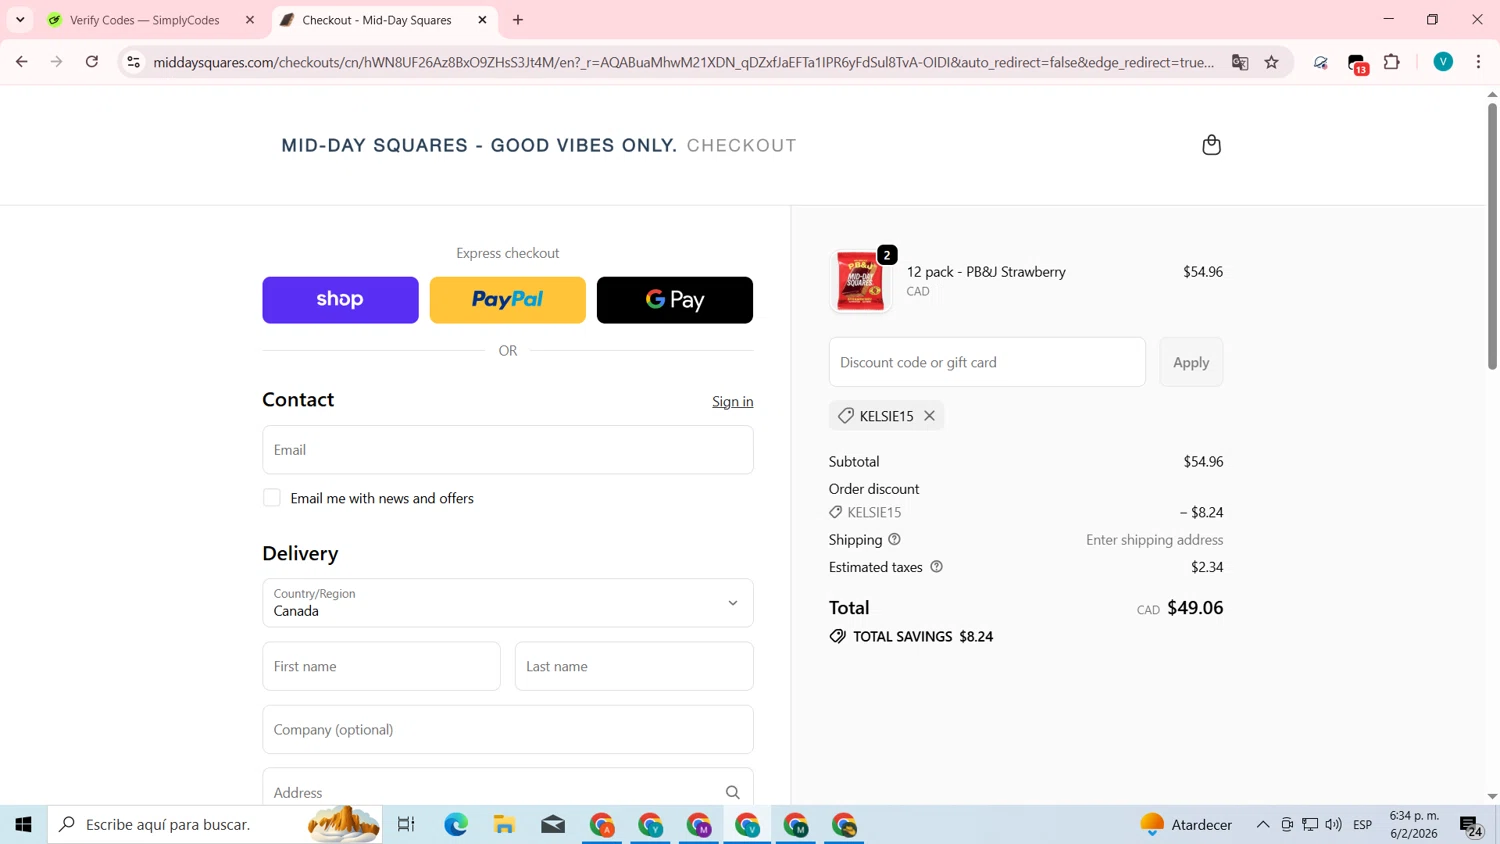Close the Verify Codes SimplyCodes tab

(250, 20)
